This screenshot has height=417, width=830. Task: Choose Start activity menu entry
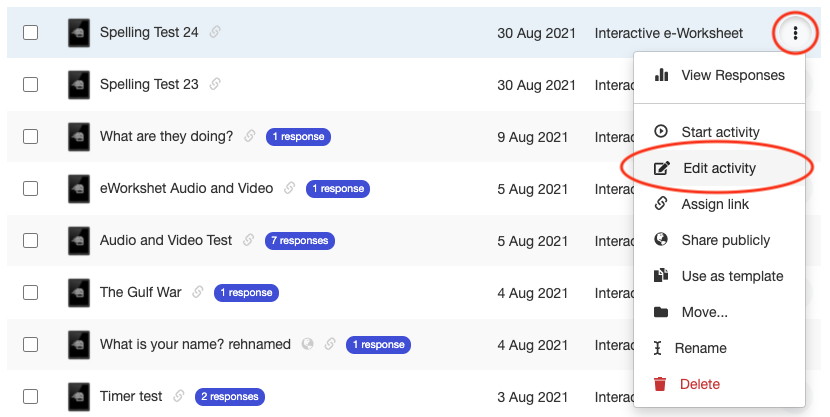[719, 132]
